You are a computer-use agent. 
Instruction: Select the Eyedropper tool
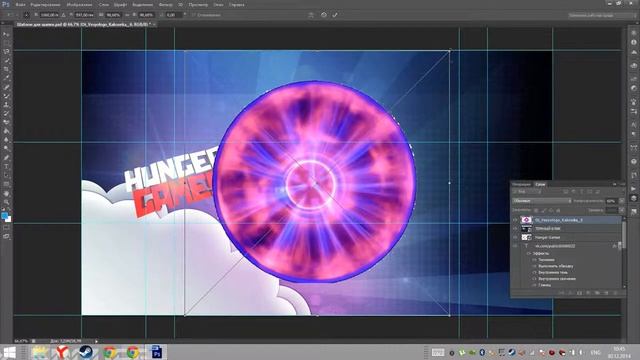pos(6,78)
